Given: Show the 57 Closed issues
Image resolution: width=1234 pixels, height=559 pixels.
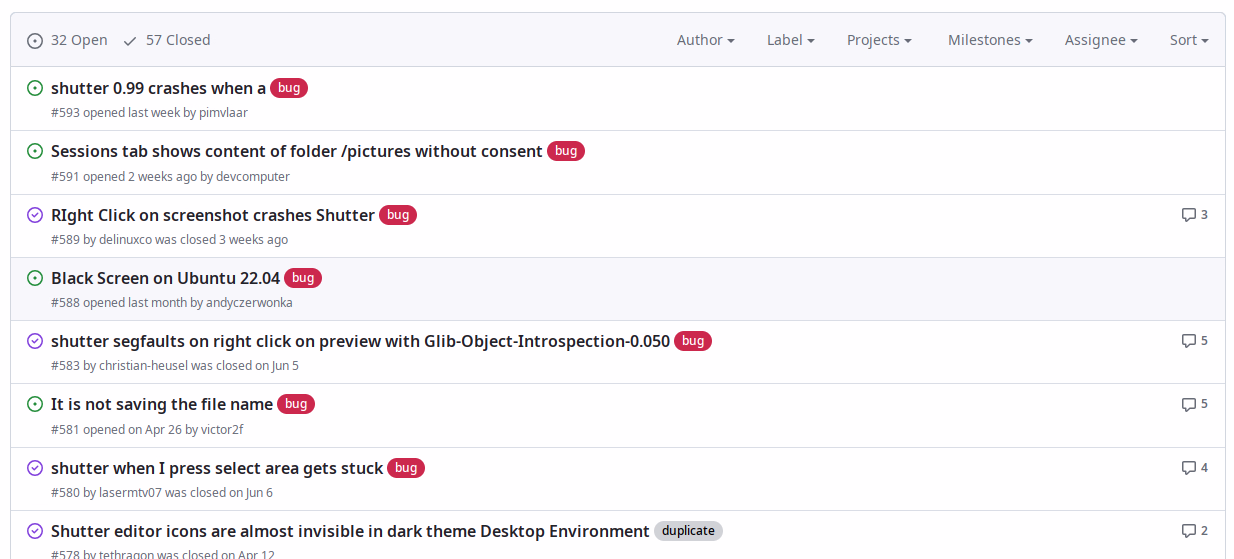Looking at the screenshot, I should tap(167, 40).
